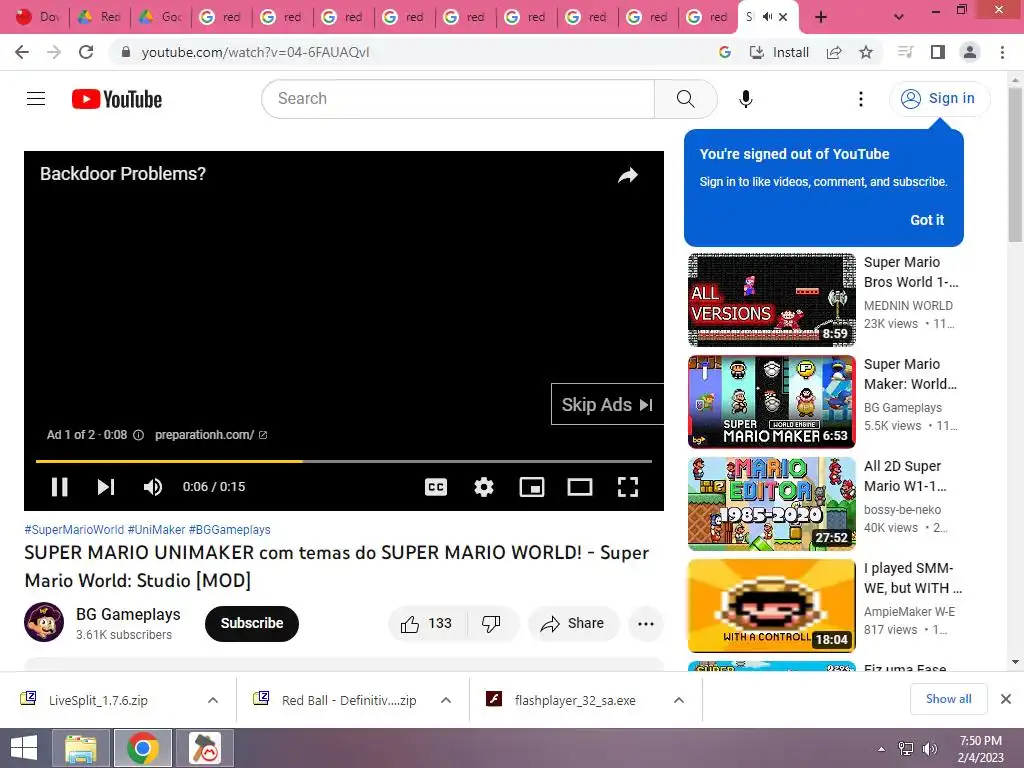Open a new browser tab
Image resolution: width=1024 pixels, height=768 pixels.
(821, 17)
